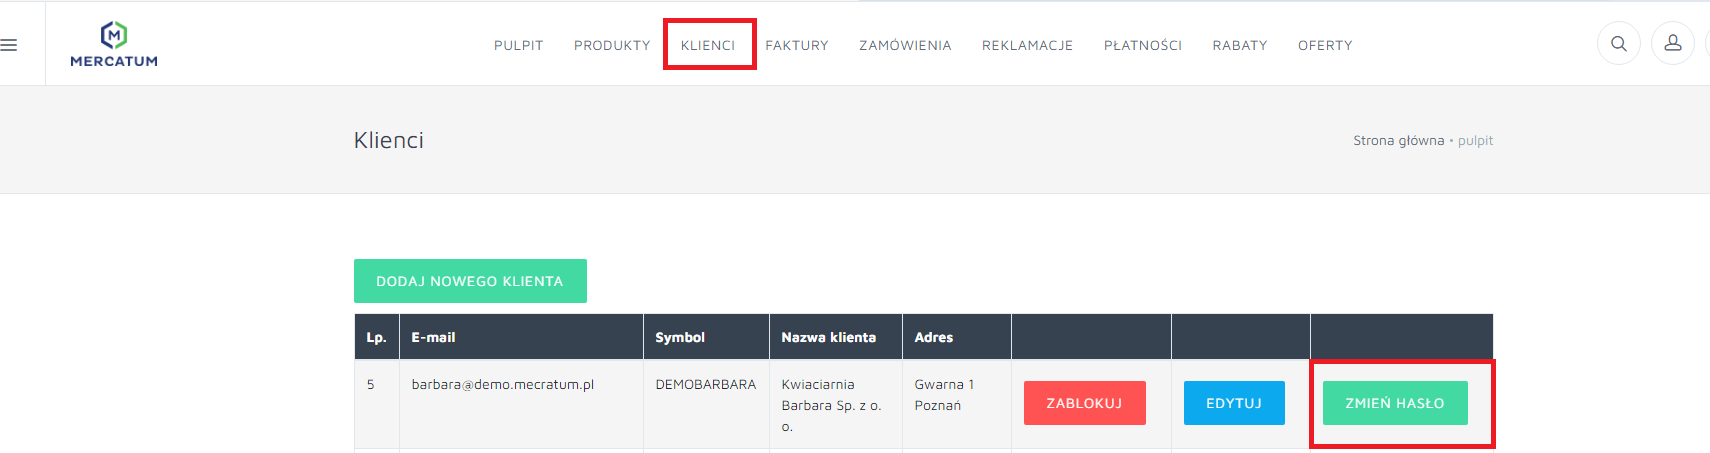Screen dimensions: 1710x453
Task: Open the search icon
Action: 1618,44
